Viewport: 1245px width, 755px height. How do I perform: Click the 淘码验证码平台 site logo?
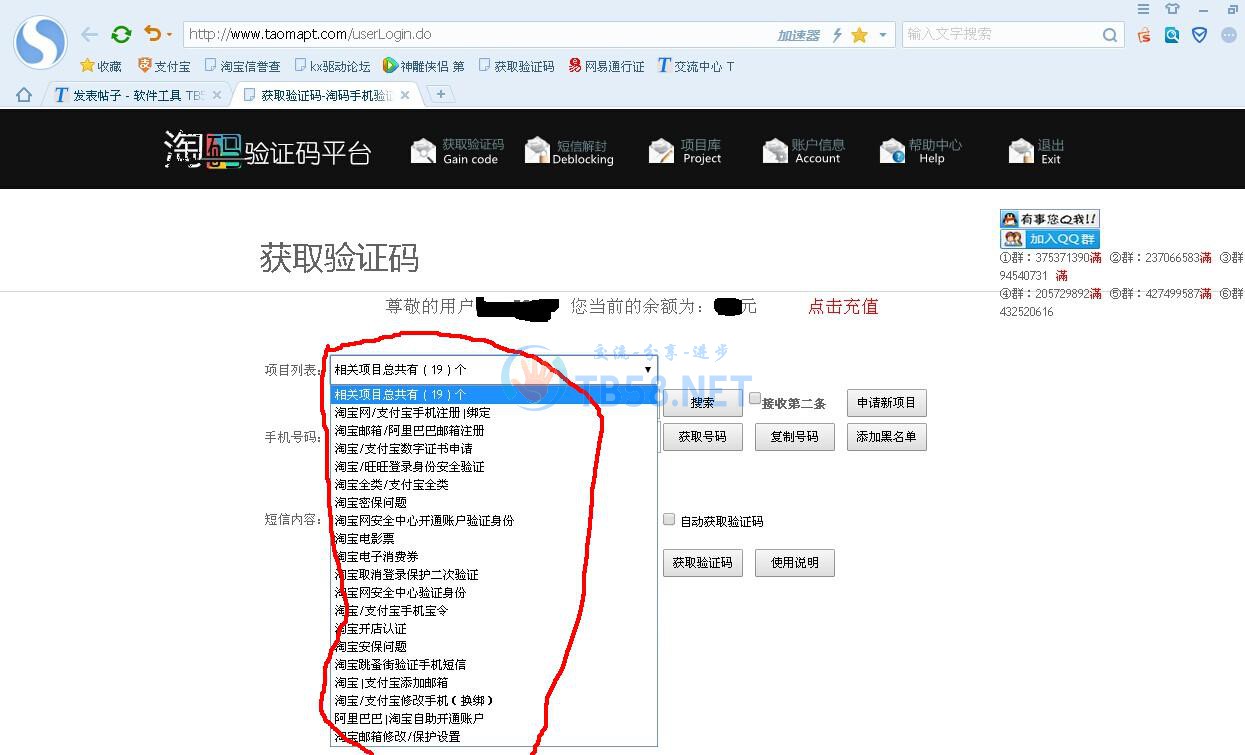pyautogui.click(x=267, y=150)
